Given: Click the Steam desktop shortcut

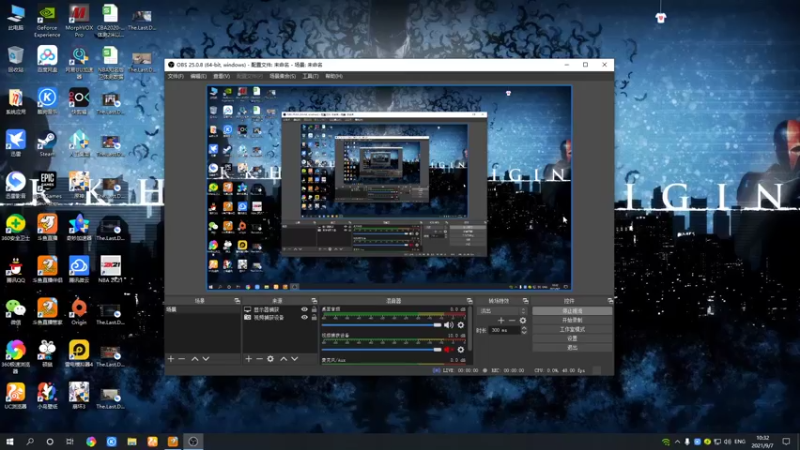Looking at the screenshot, I should (x=47, y=144).
